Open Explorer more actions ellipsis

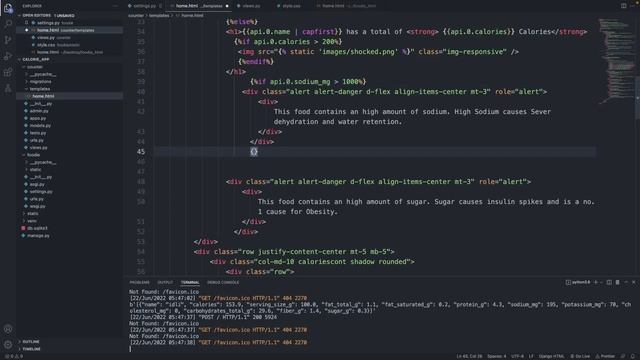tap(116, 6)
